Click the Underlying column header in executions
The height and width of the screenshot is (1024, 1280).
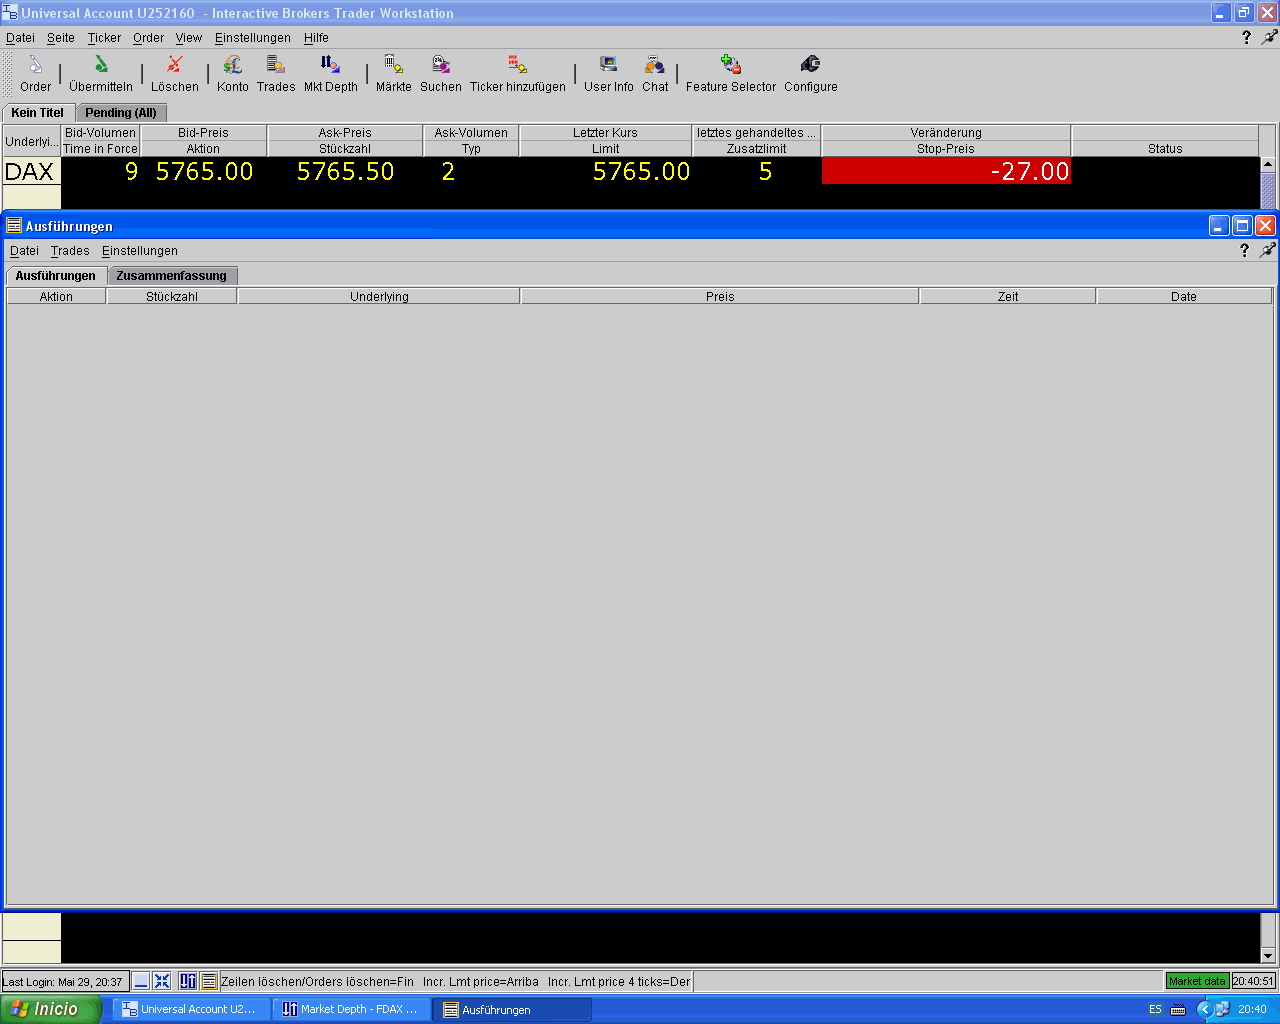point(379,296)
